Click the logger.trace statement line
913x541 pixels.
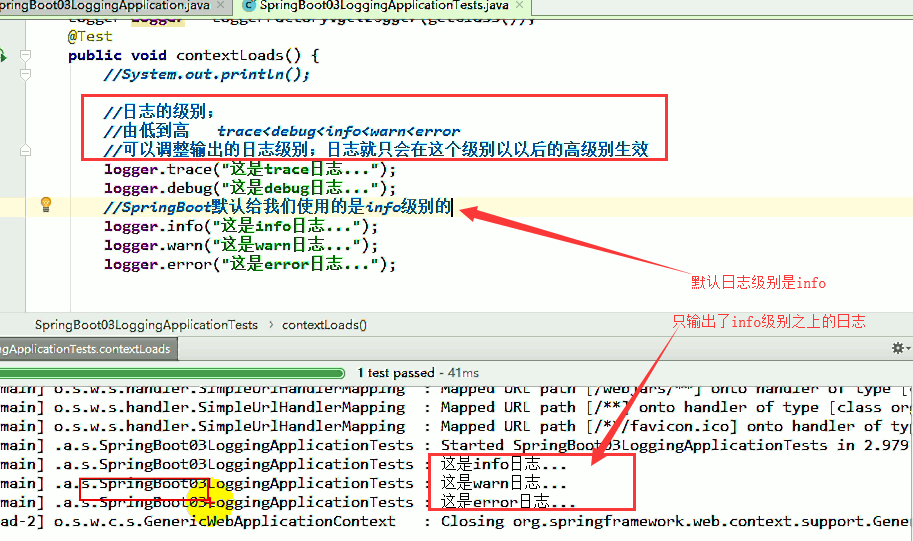pyautogui.click(x=250, y=169)
